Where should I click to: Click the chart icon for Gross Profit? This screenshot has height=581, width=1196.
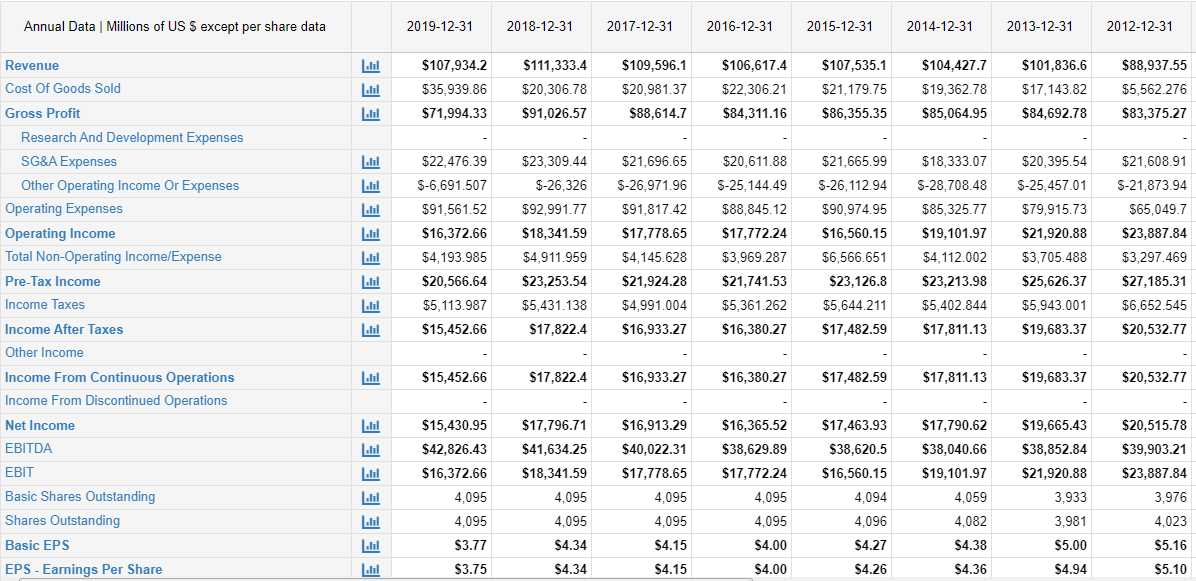tap(370, 113)
